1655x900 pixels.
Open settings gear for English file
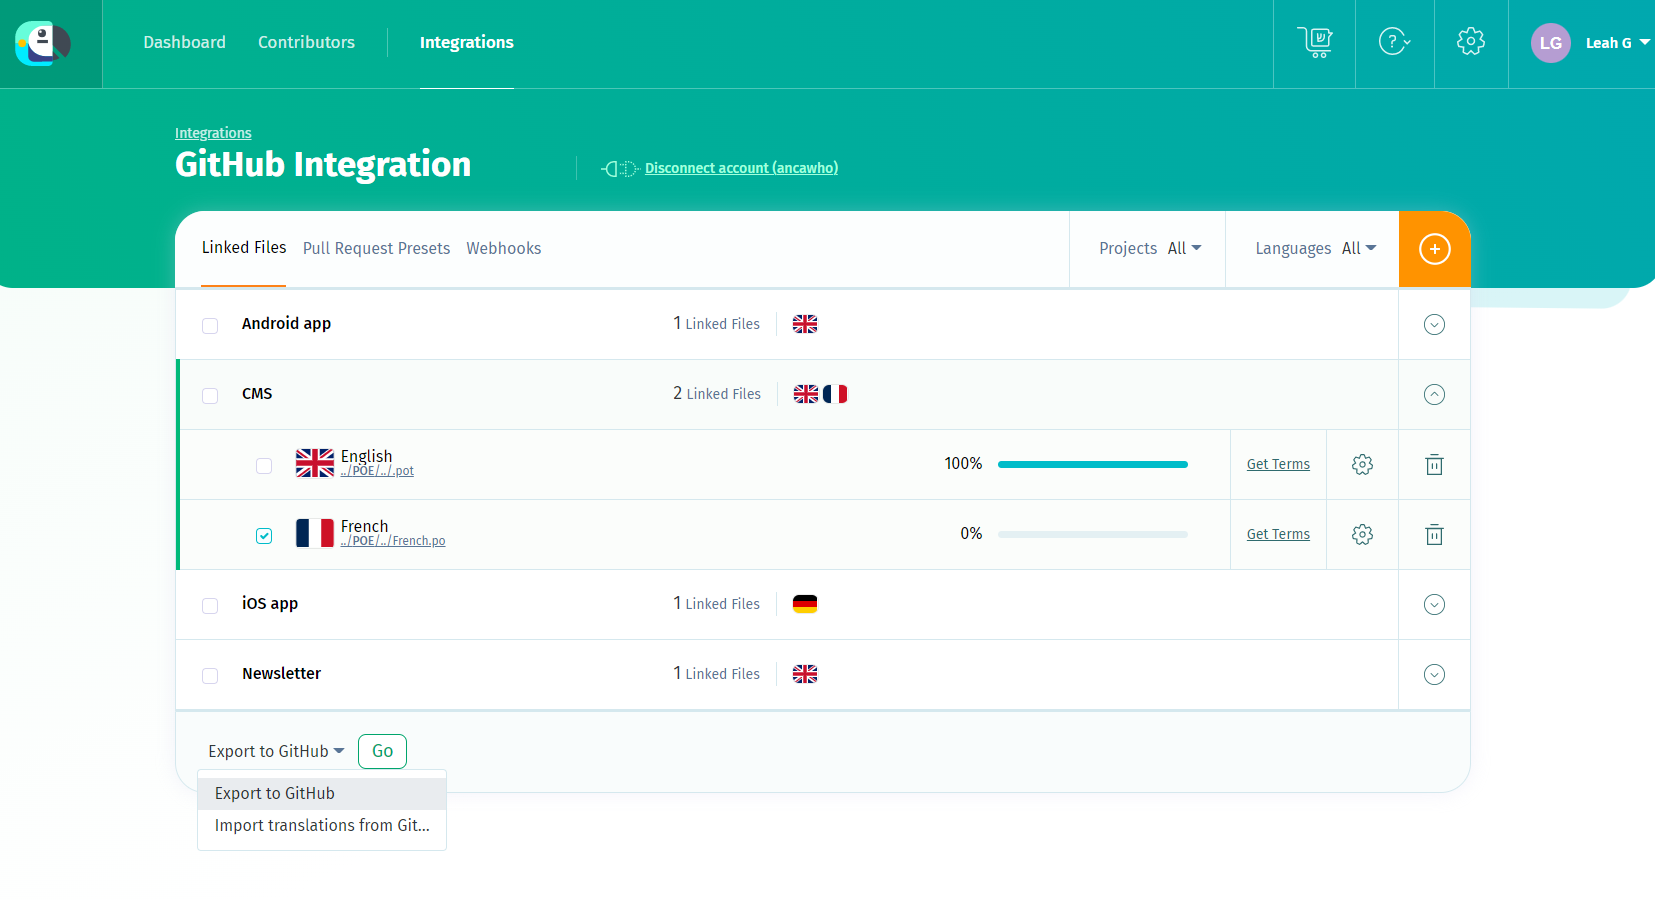point(1362,464)
